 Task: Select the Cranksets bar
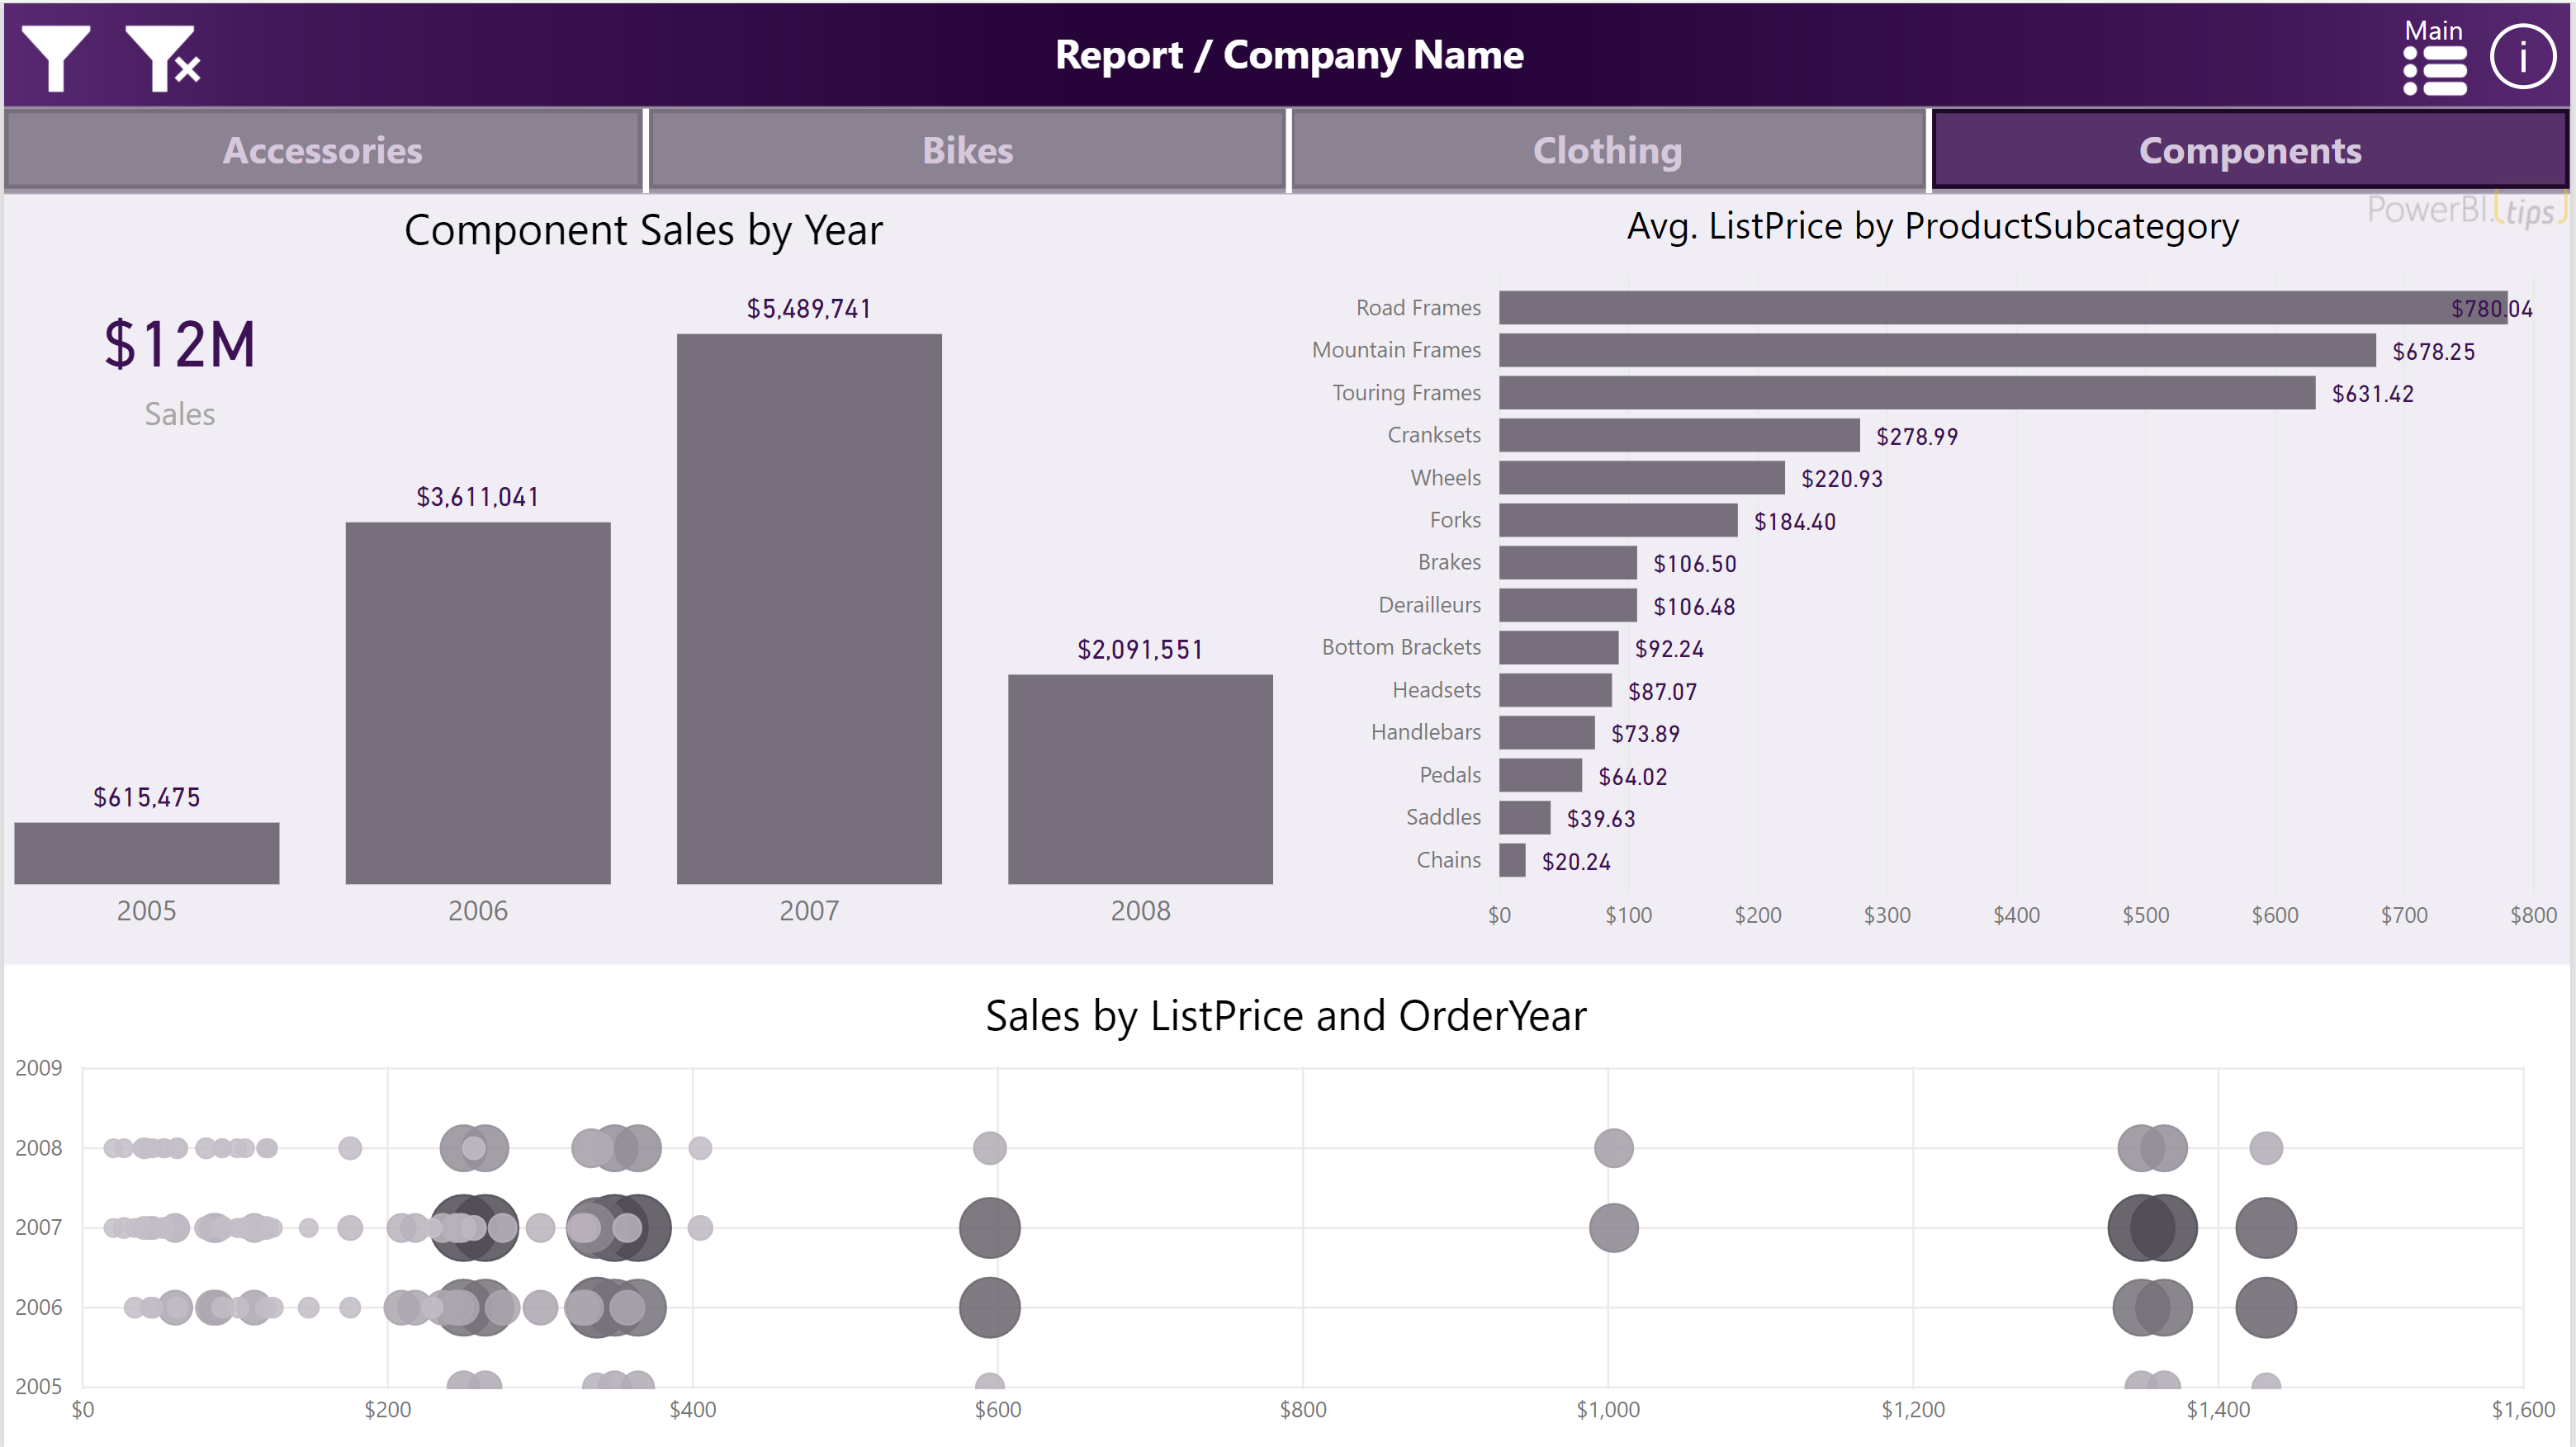coord(1679,435)
